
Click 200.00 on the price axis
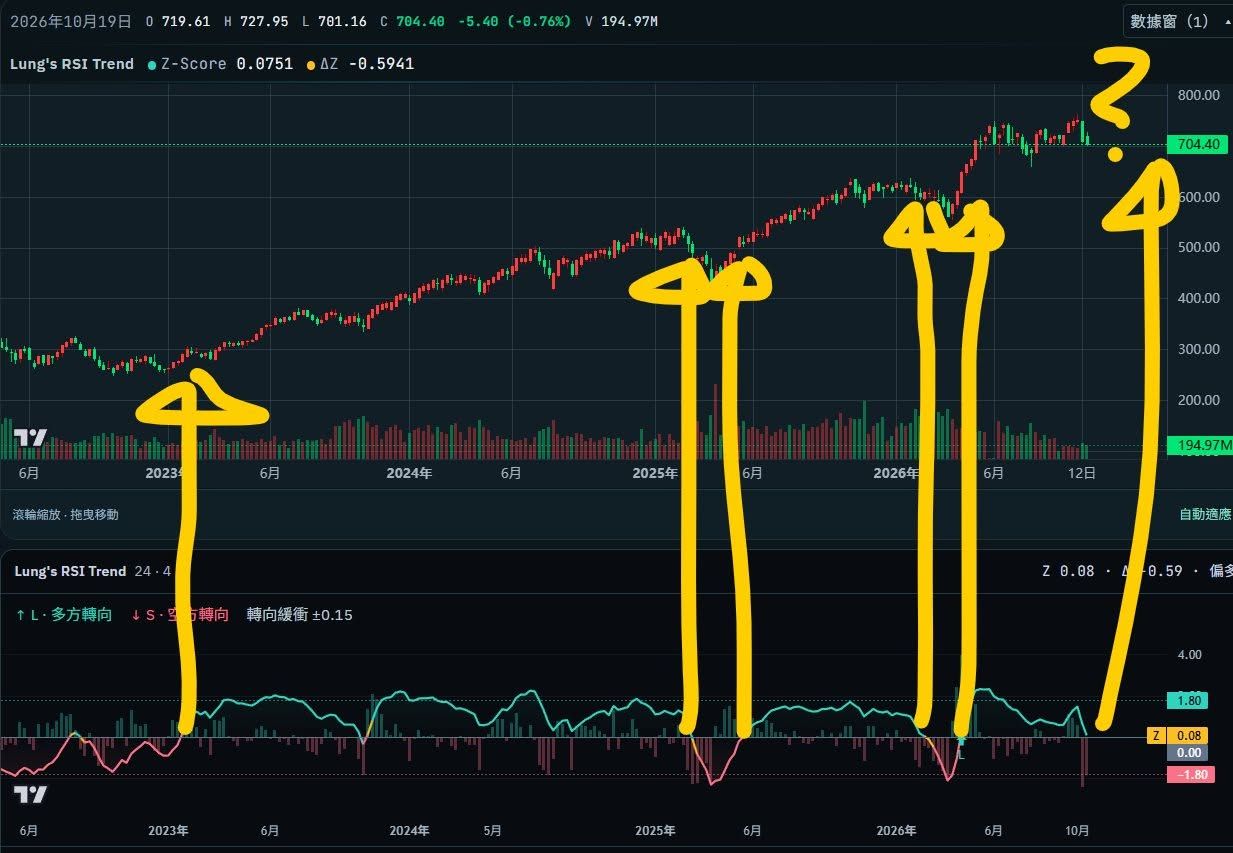coord(1198,400)
